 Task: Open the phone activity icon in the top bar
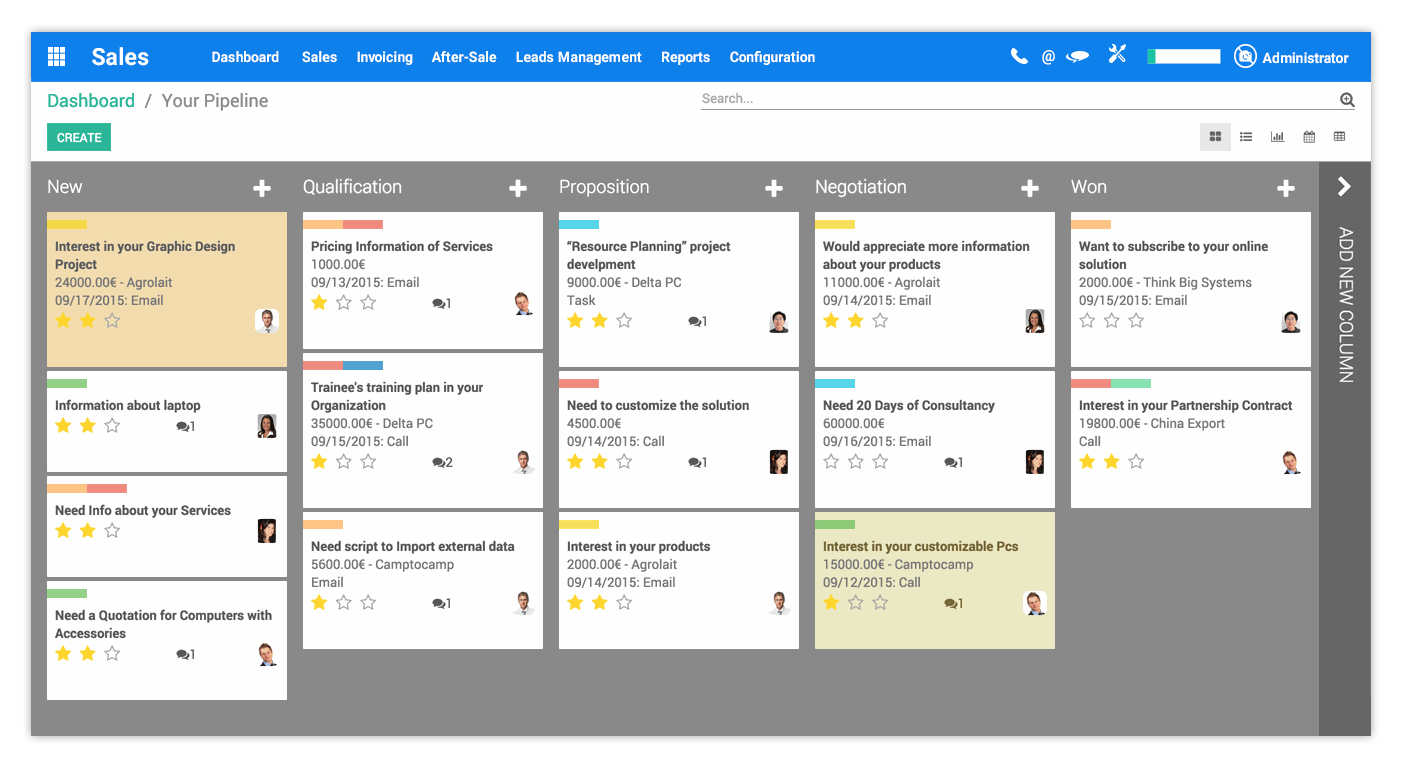[x=1019, y=57]
